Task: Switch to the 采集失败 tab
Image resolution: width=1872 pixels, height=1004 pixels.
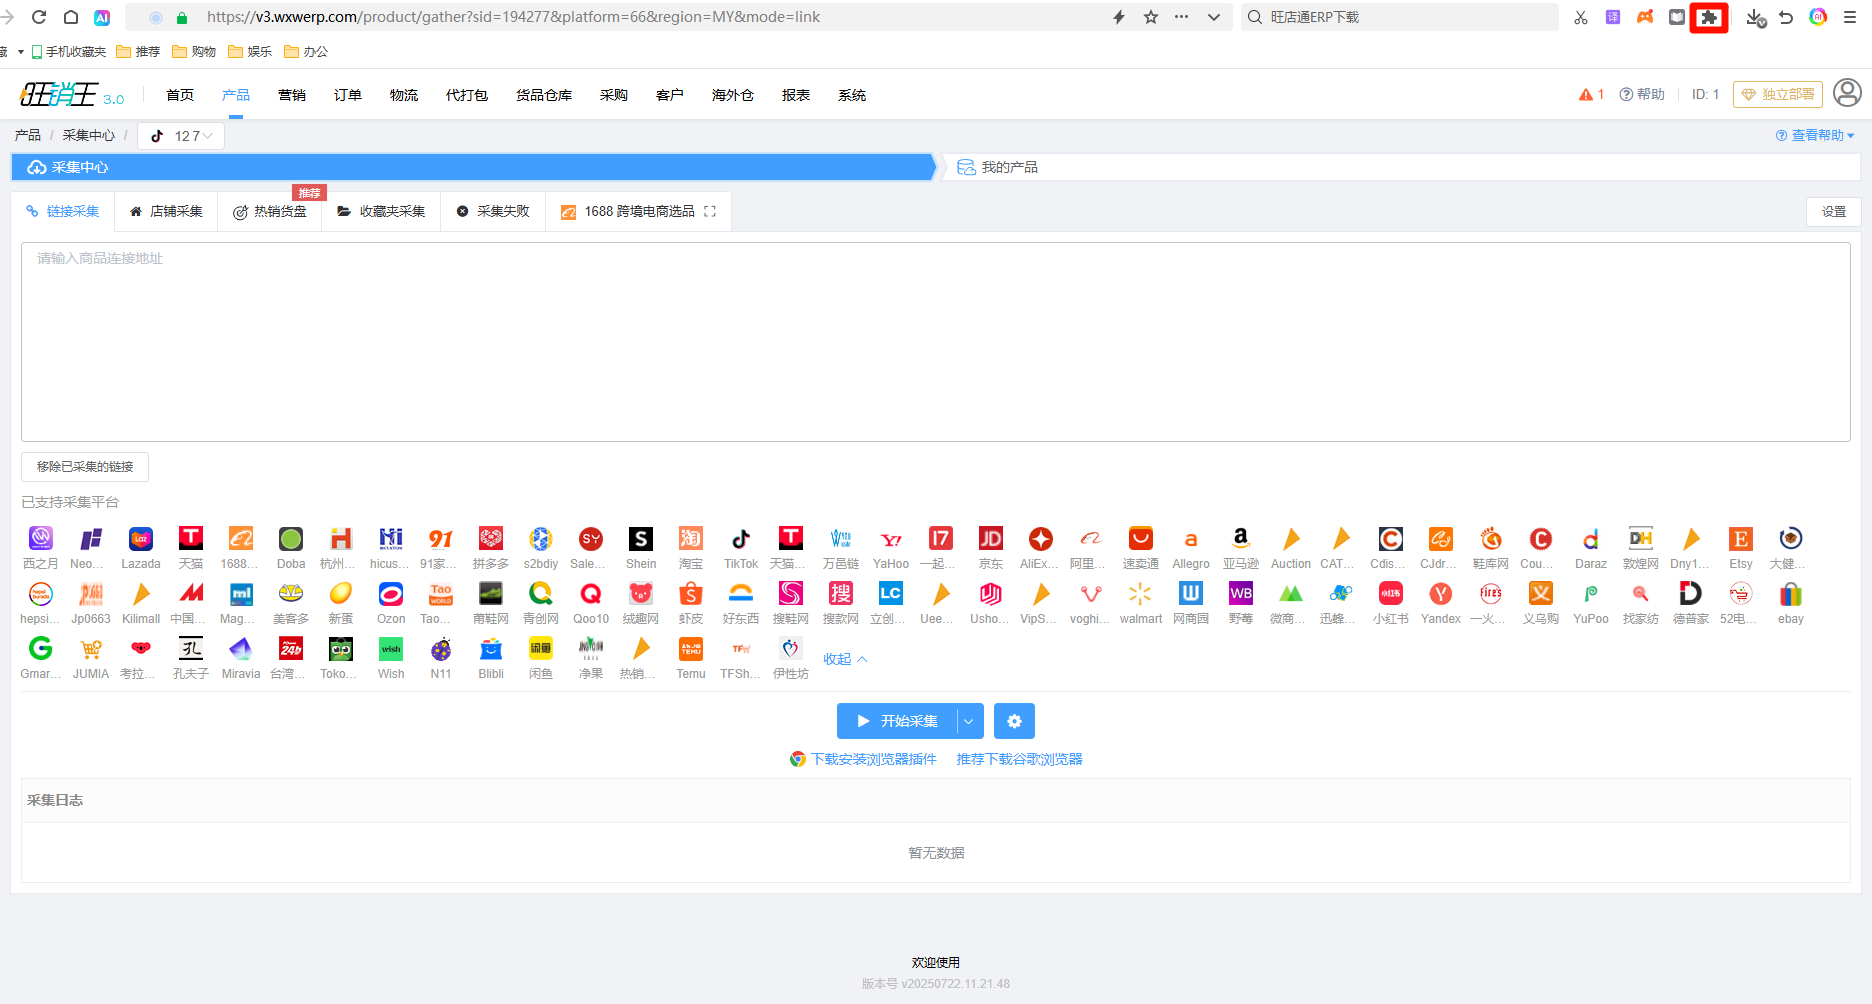Action: [x=493, y=211]
